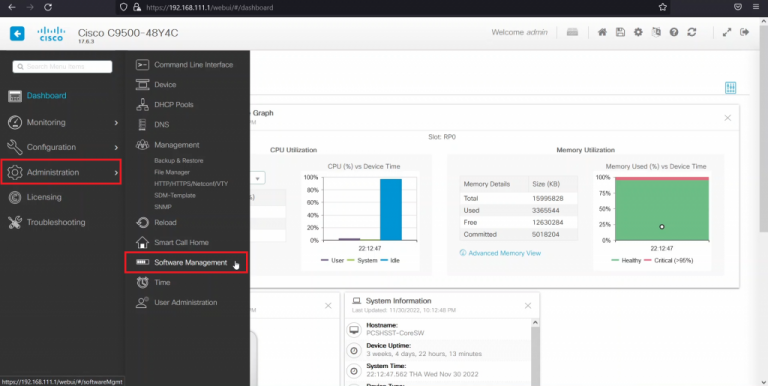Click the blue Idle CPU bar
This screenshot has width=768, height=386.
[x=390, y=210]
